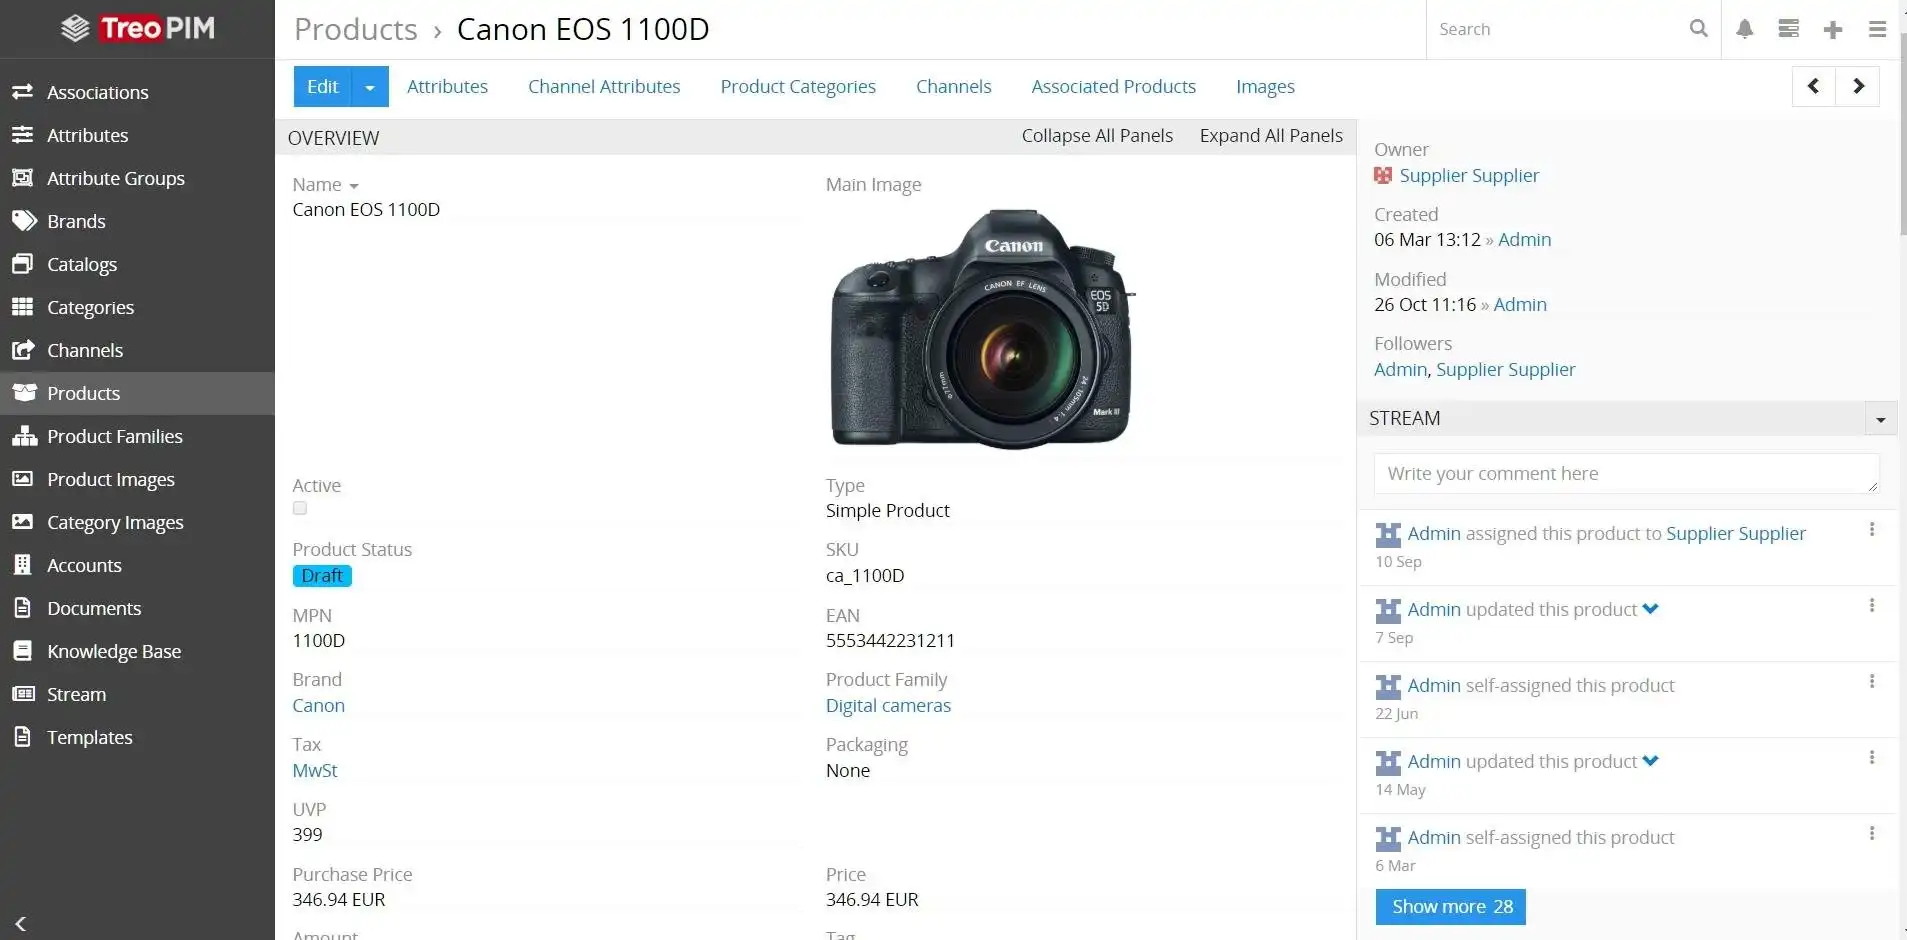Open the Images tab
This screenshot has height=940, width=1907.
pyautogui.click(x=1265, y=87)
